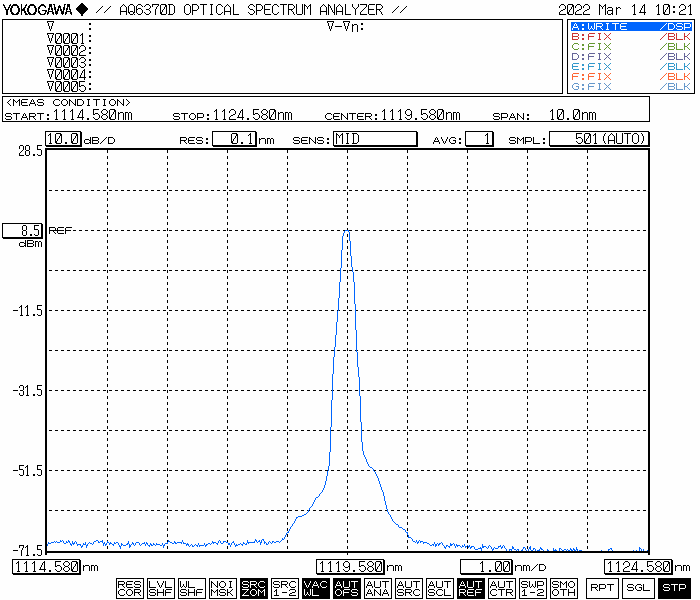Viewport: 700px width, 600px height.
Task: Select the orange trace F:FIX entry
Action: click(x=630, y=77)
